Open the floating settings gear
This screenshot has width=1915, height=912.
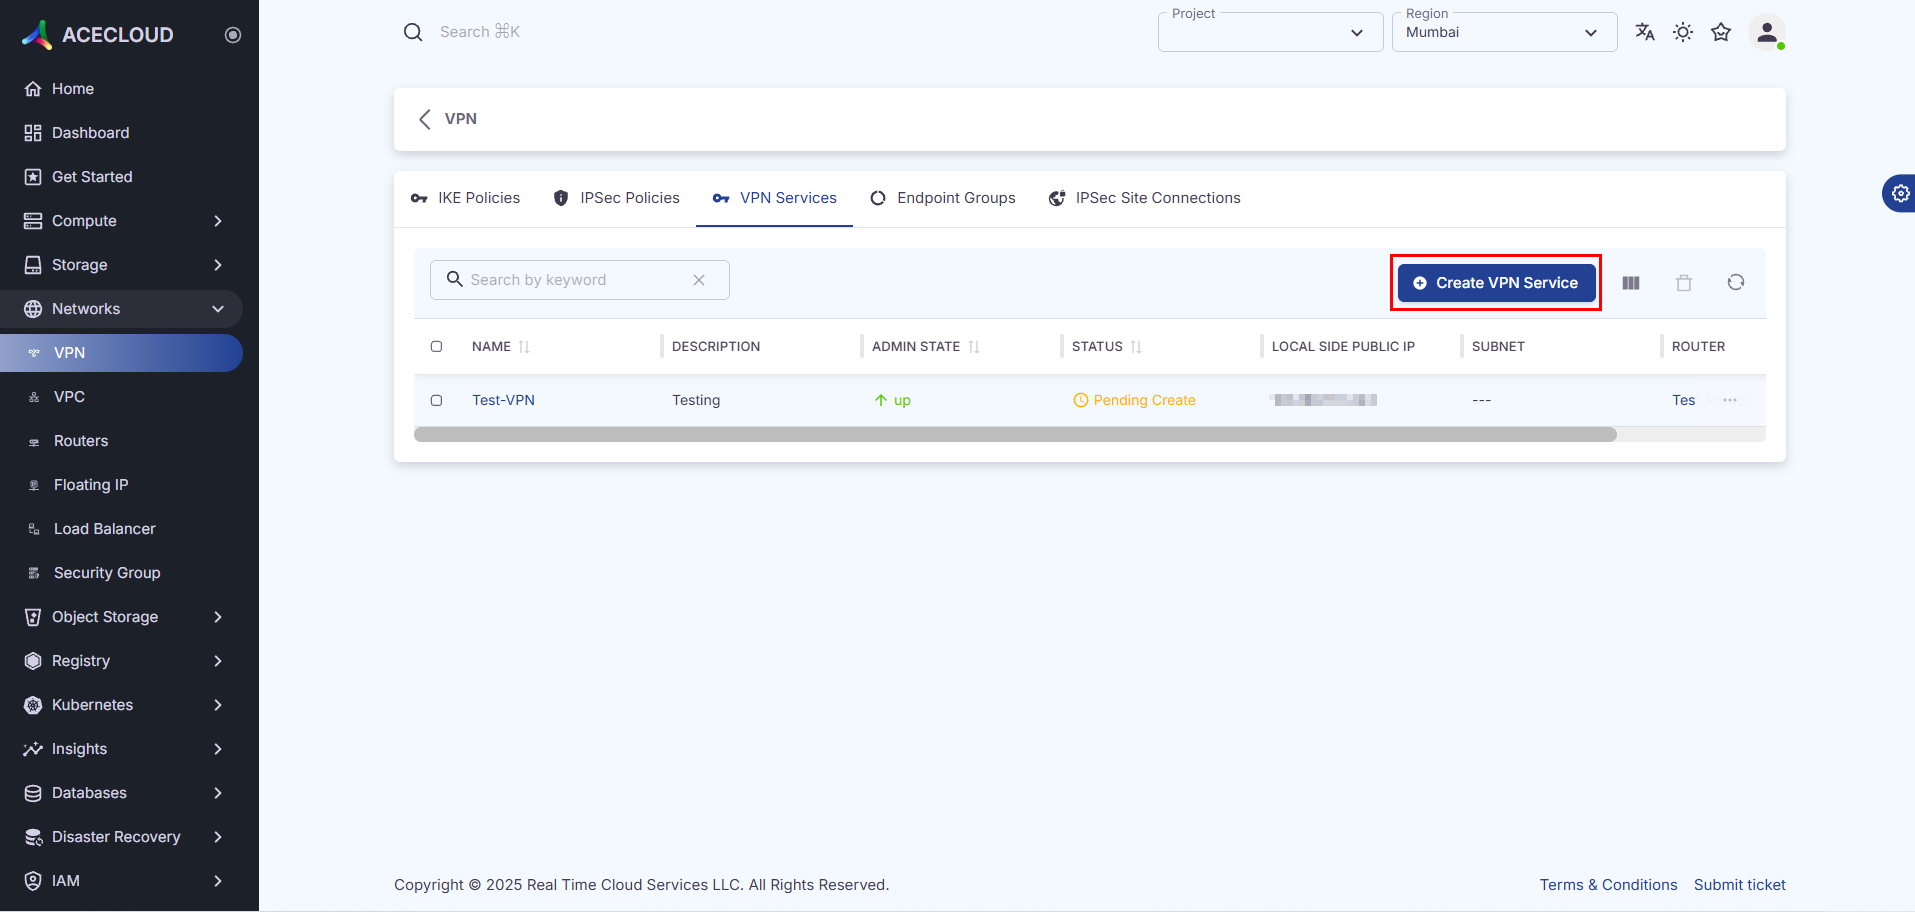[x=1900, y=193]
